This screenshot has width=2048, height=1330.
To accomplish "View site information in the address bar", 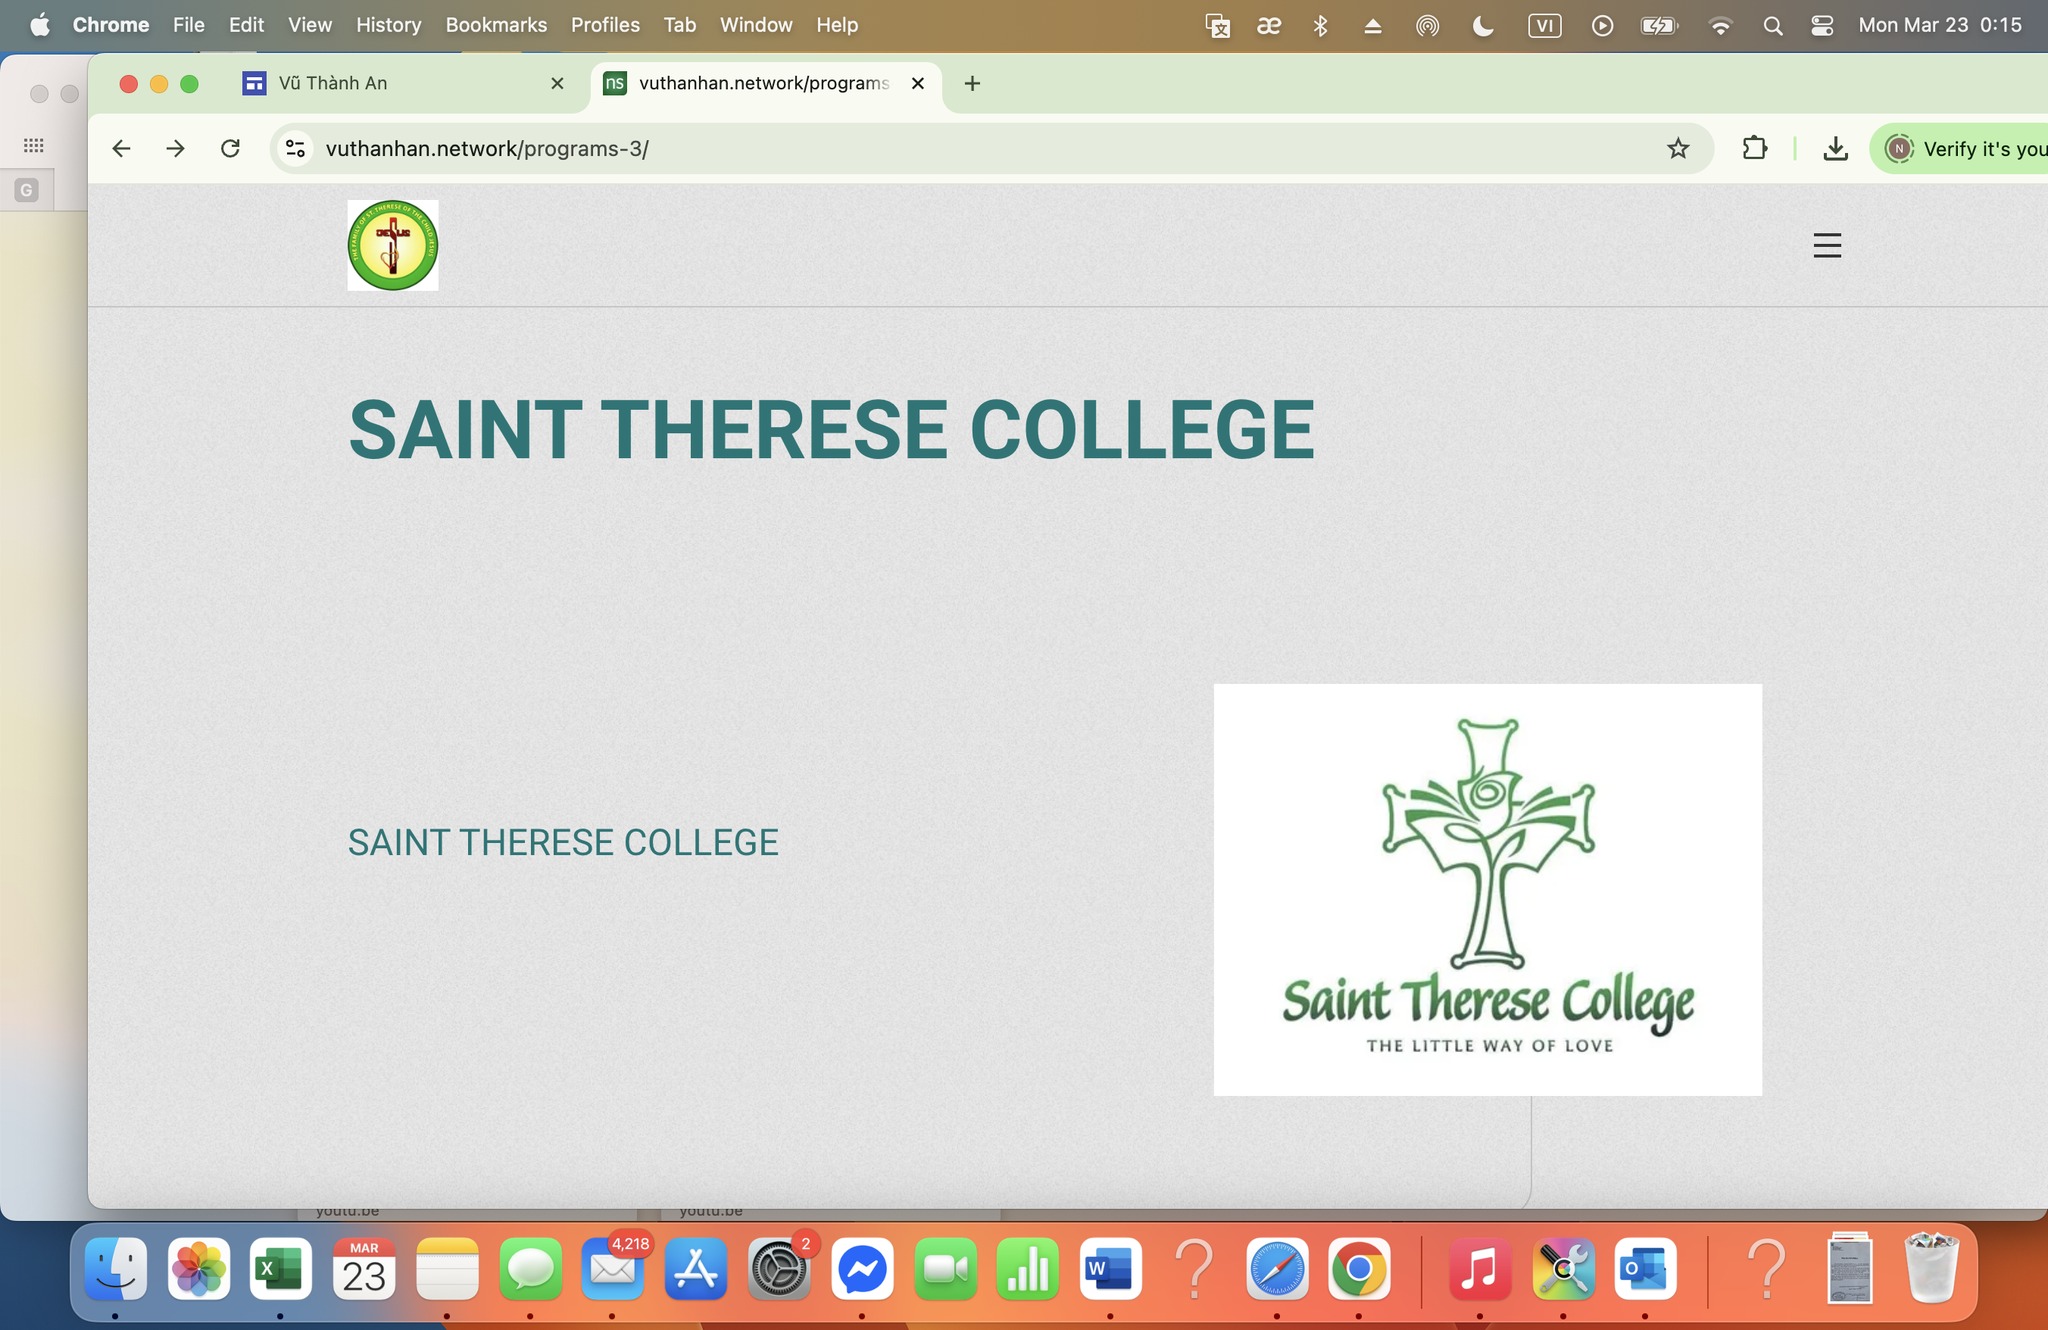I will [295, 149].
